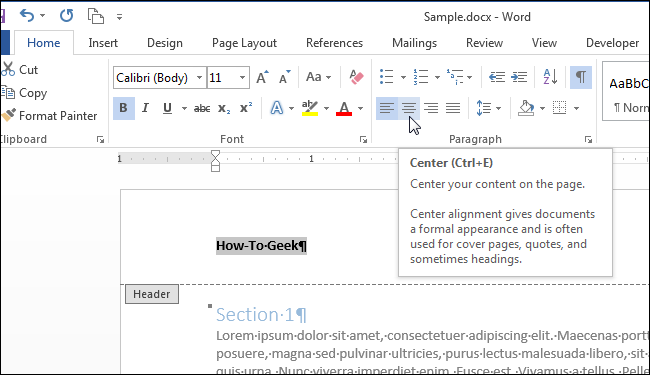Toggle Bold formatting

coord(124,108)
